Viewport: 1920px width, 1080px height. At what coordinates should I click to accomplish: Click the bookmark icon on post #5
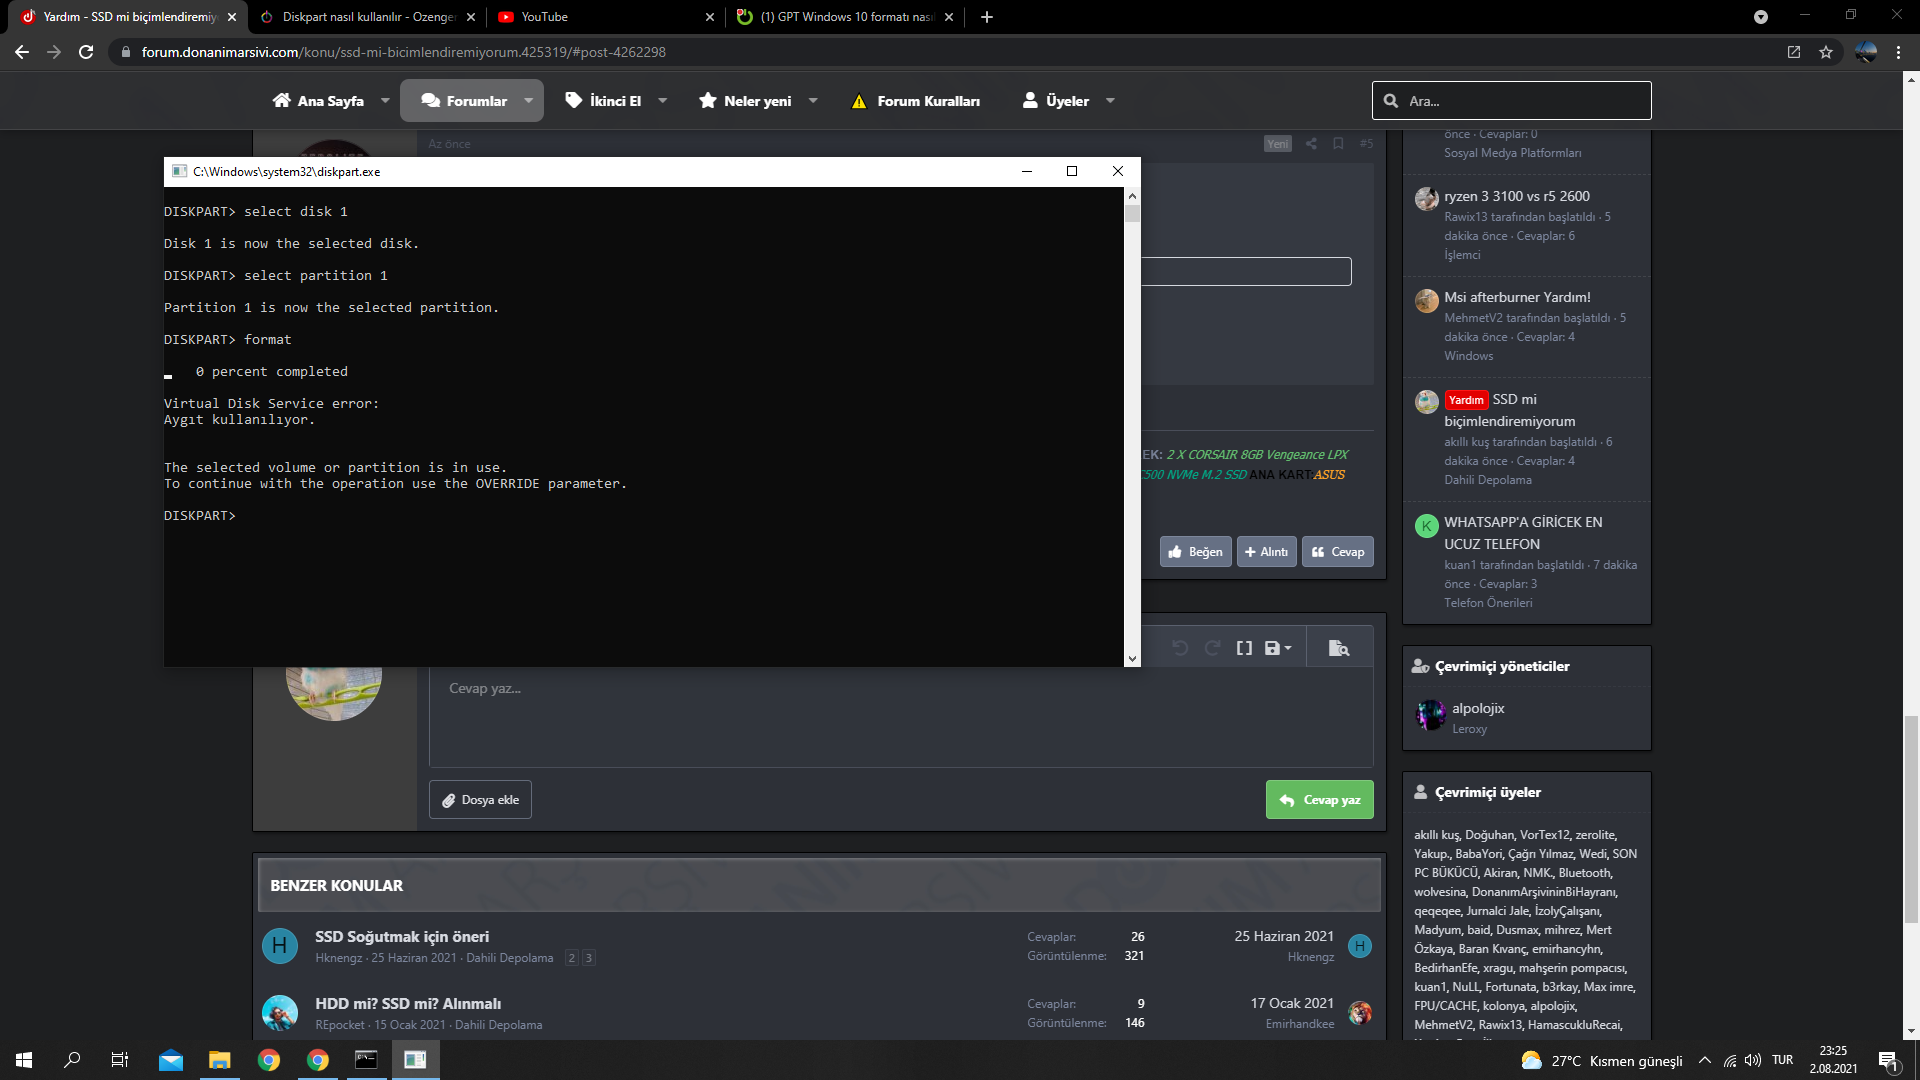click(x=1338, y=143)
